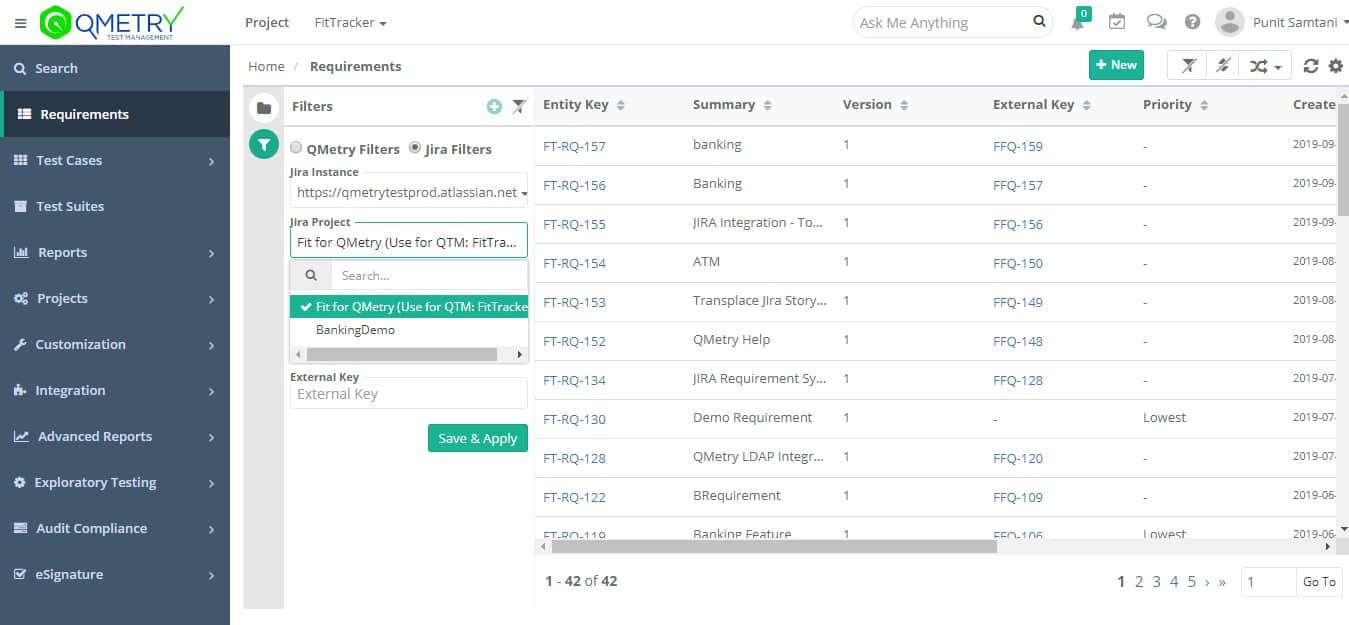This screenshot has width=1349, height=625.
Task: Open Advanced Reports in sidebar
Action: tap(115, 436)
